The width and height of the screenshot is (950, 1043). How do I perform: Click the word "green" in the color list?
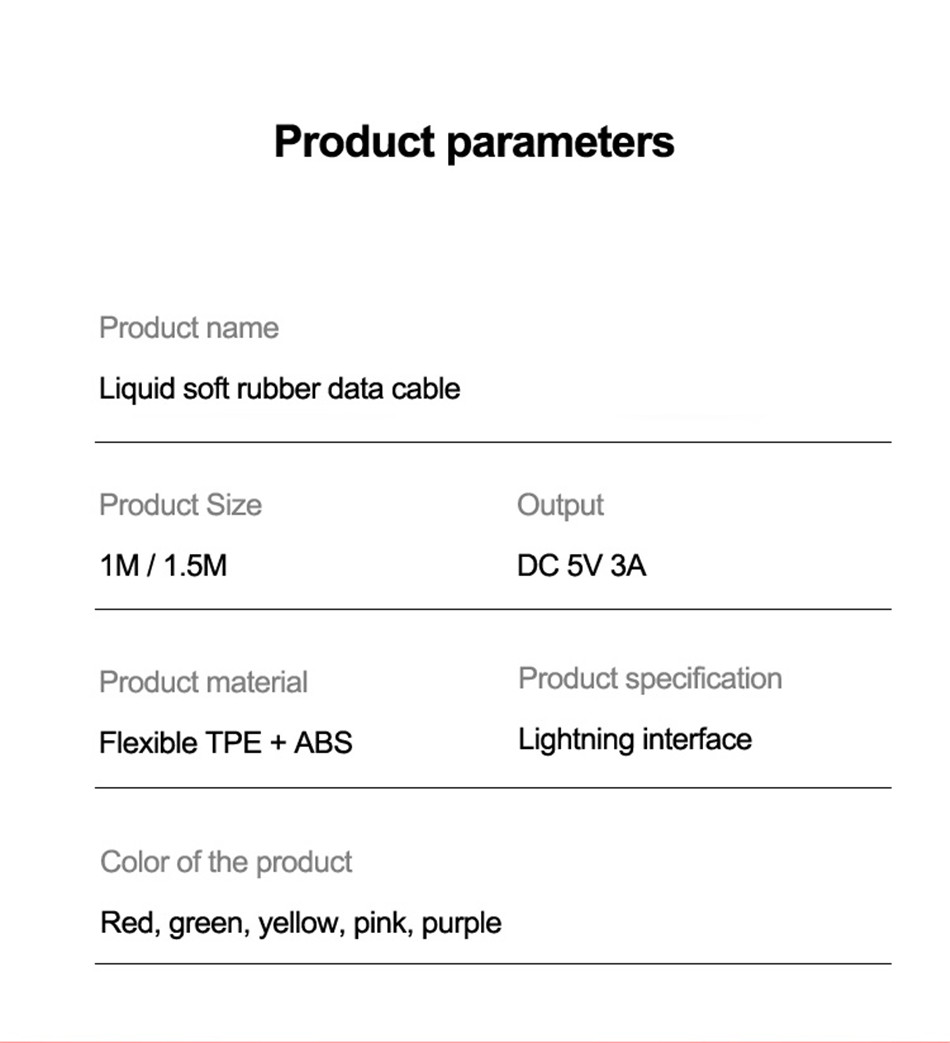point(206,922)
